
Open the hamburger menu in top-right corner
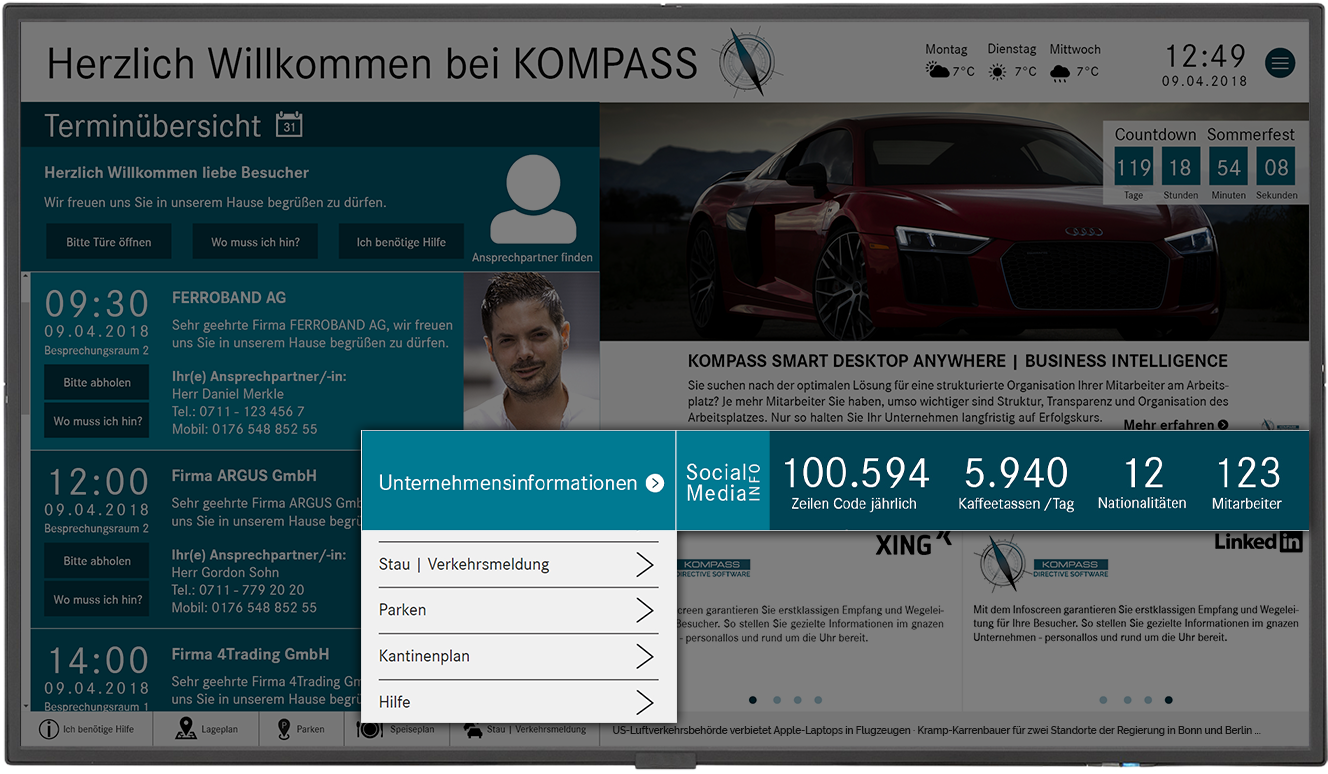[x=1280, y=63]
